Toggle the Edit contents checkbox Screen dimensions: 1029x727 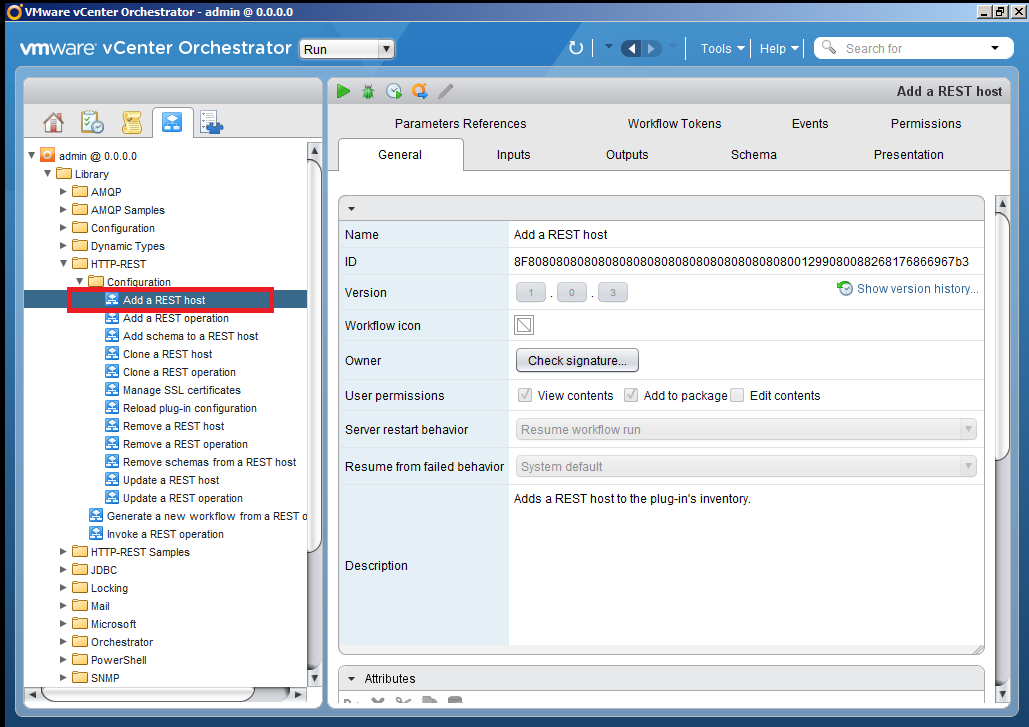(737, 395)
